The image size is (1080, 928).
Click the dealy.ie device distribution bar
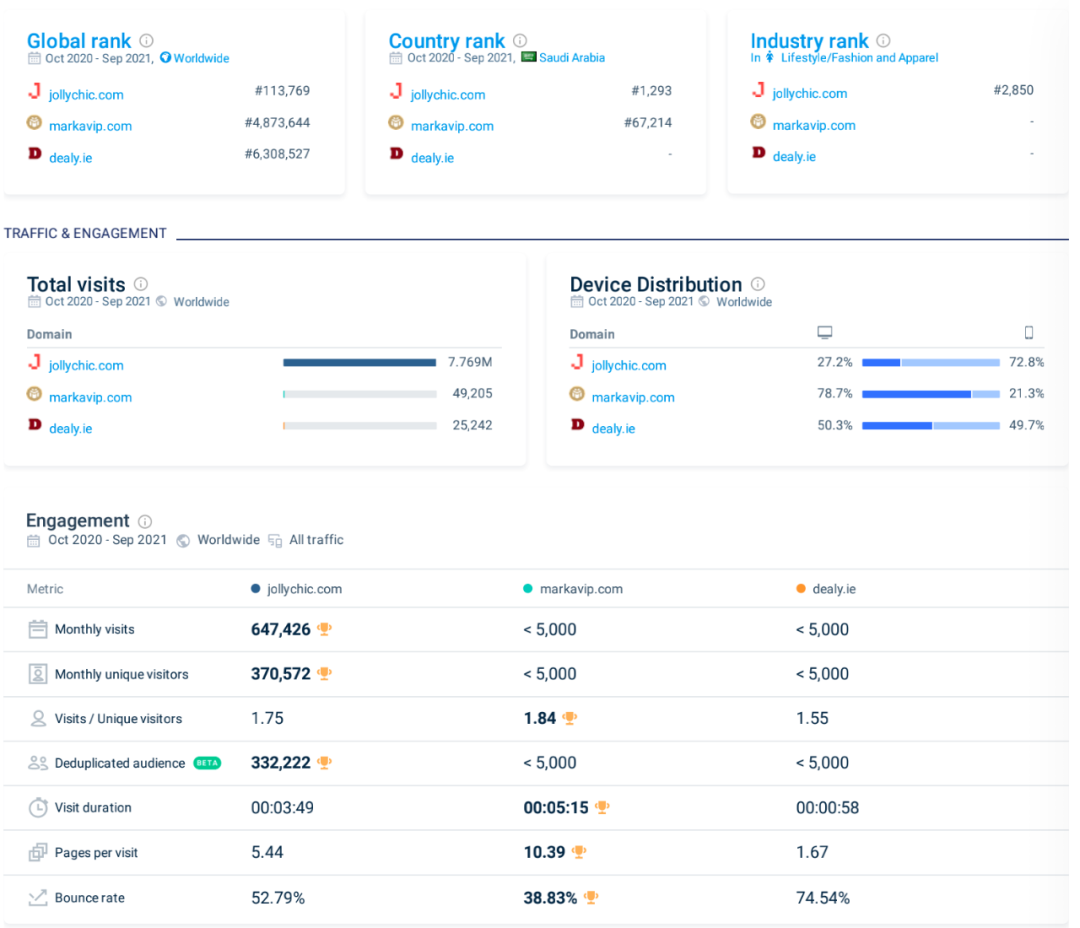point(931,426)
